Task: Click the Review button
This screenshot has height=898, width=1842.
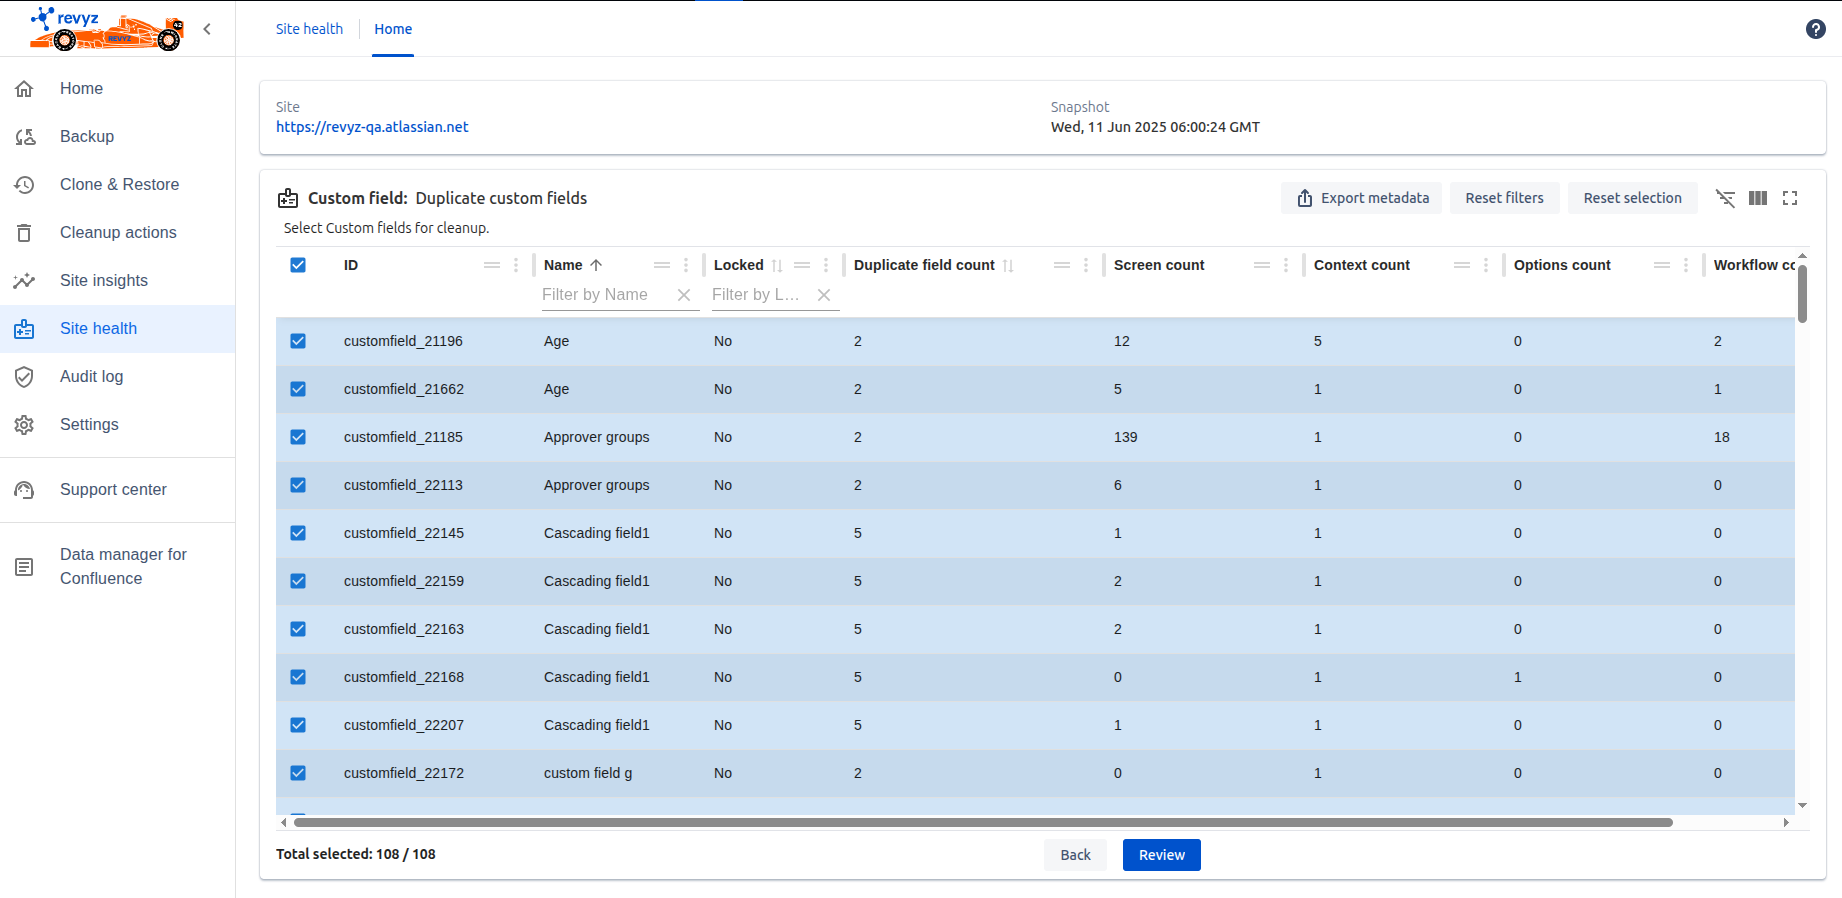Action: pyautogui.click(x=1161, y=855)
